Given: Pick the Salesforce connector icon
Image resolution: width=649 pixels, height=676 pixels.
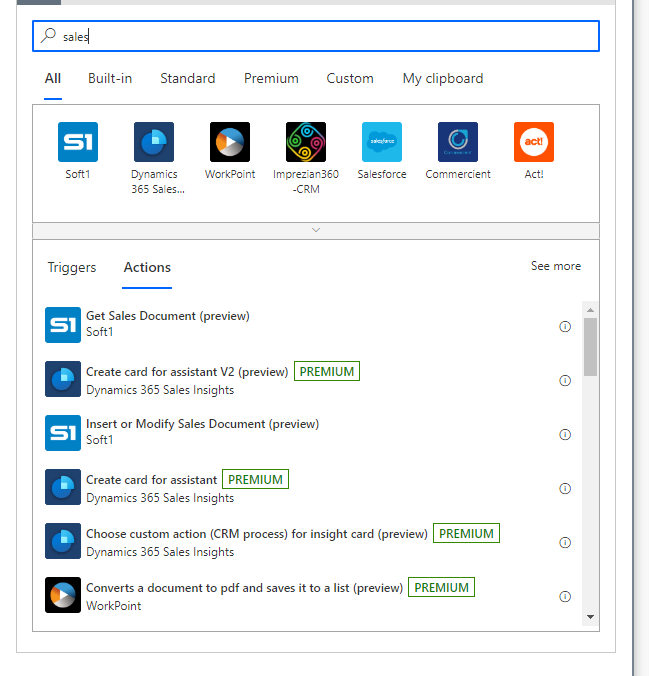Looking at the screenshot, I should pos(382,142).
